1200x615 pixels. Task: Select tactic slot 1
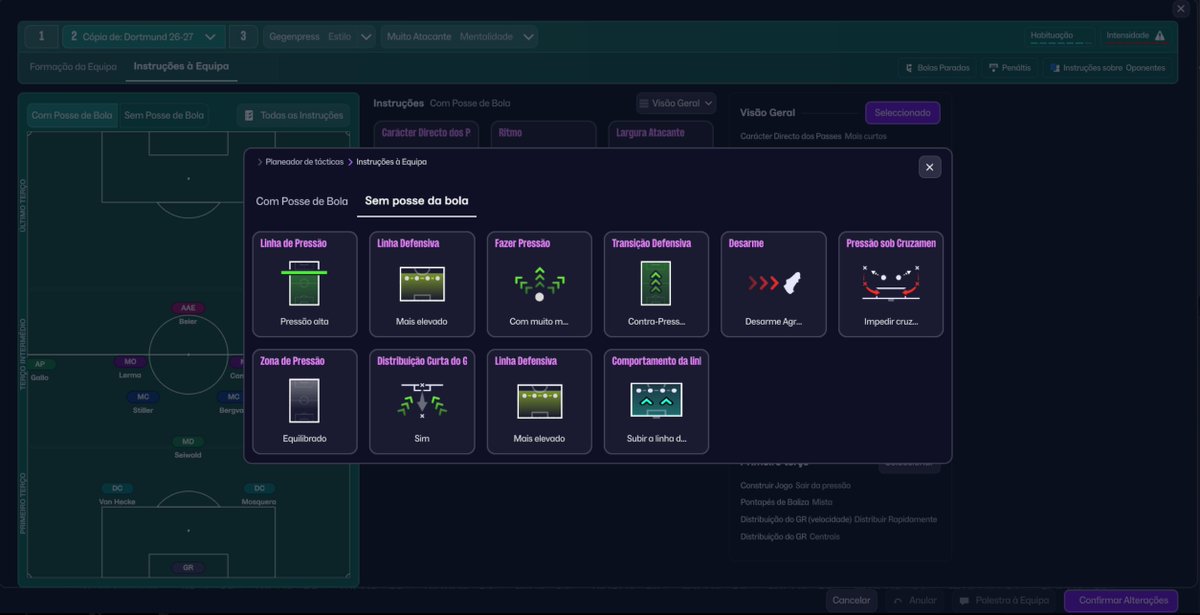41,37
